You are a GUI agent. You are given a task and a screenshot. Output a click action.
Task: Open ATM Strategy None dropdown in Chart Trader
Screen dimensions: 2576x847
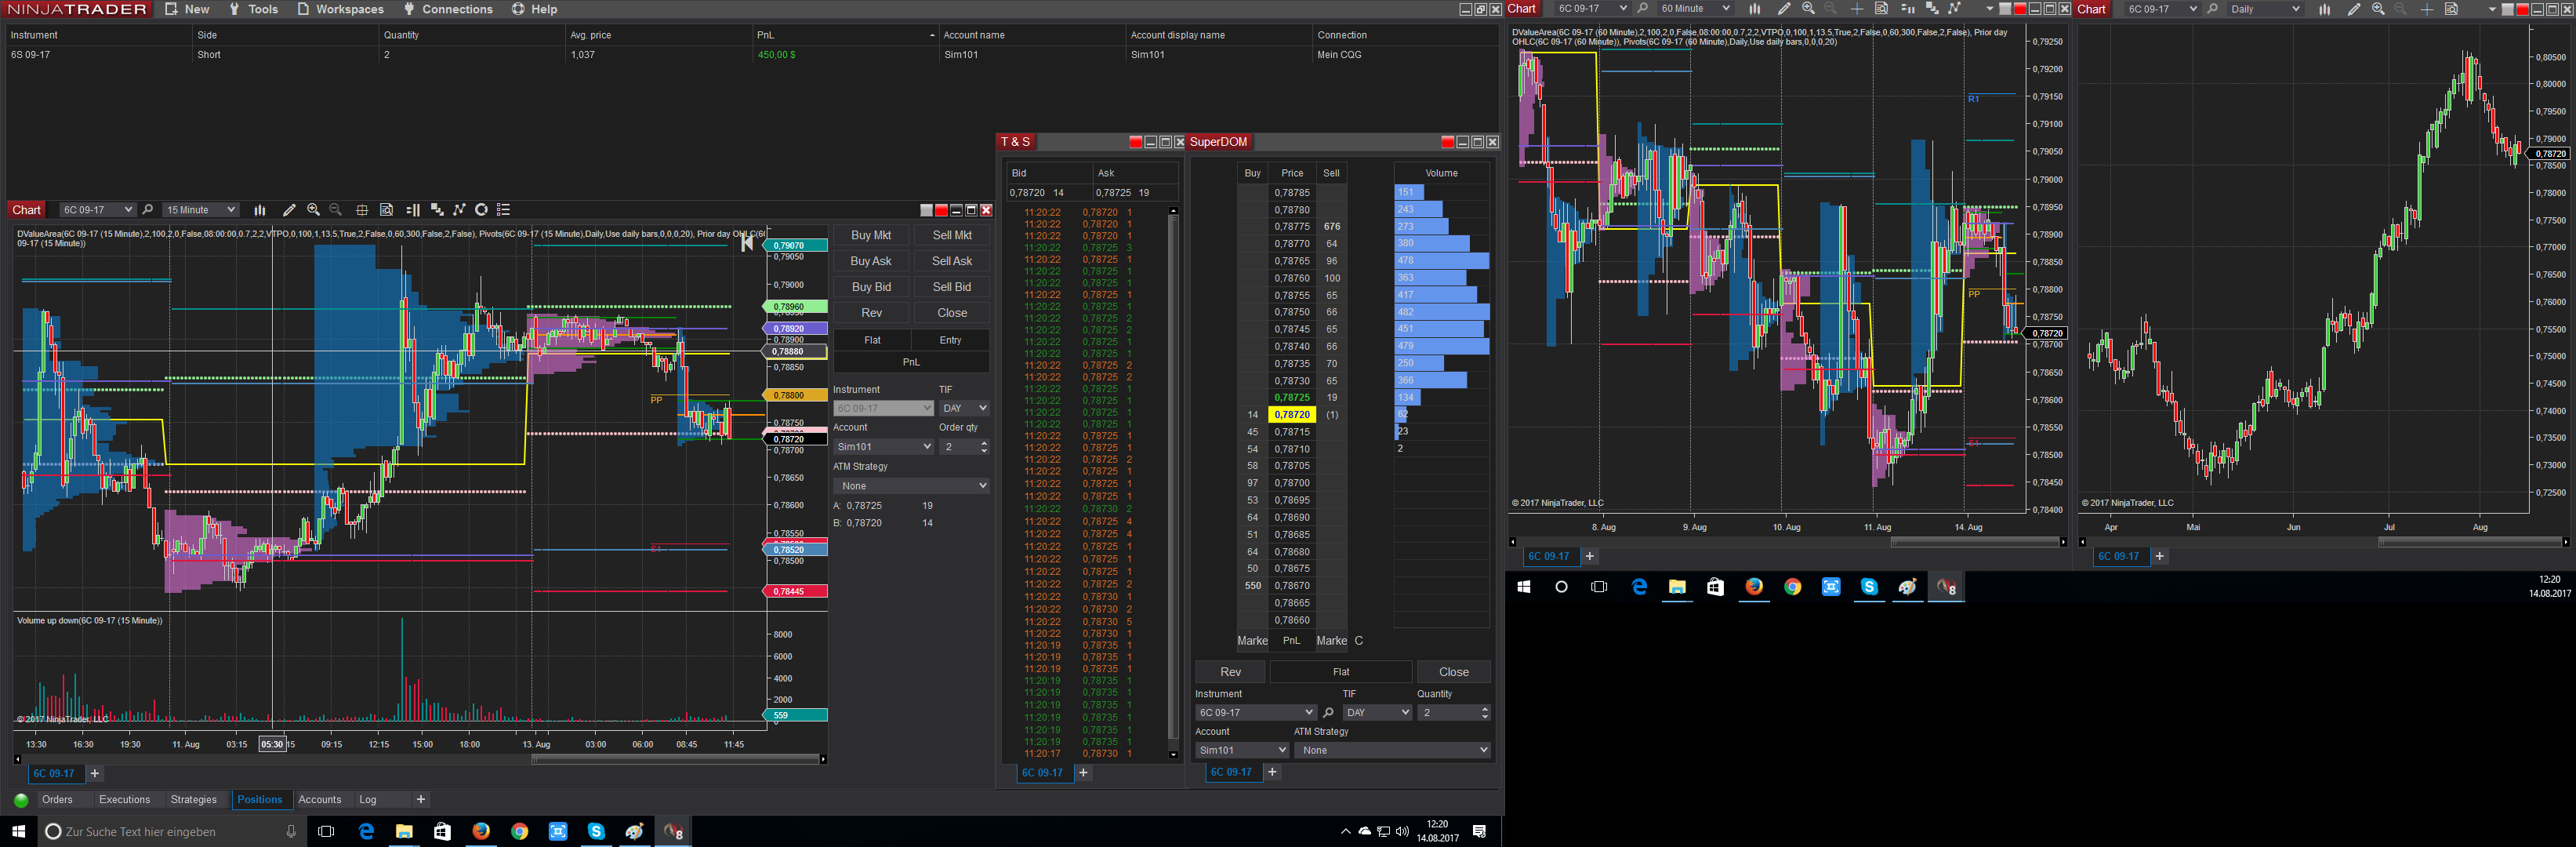tap(911, 486)
